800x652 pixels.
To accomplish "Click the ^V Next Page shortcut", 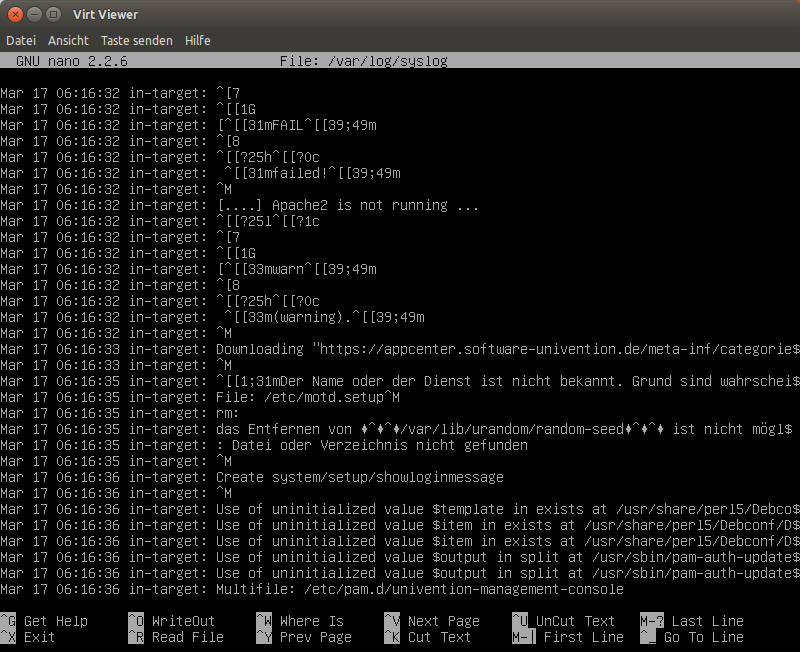I will (431, 621).
